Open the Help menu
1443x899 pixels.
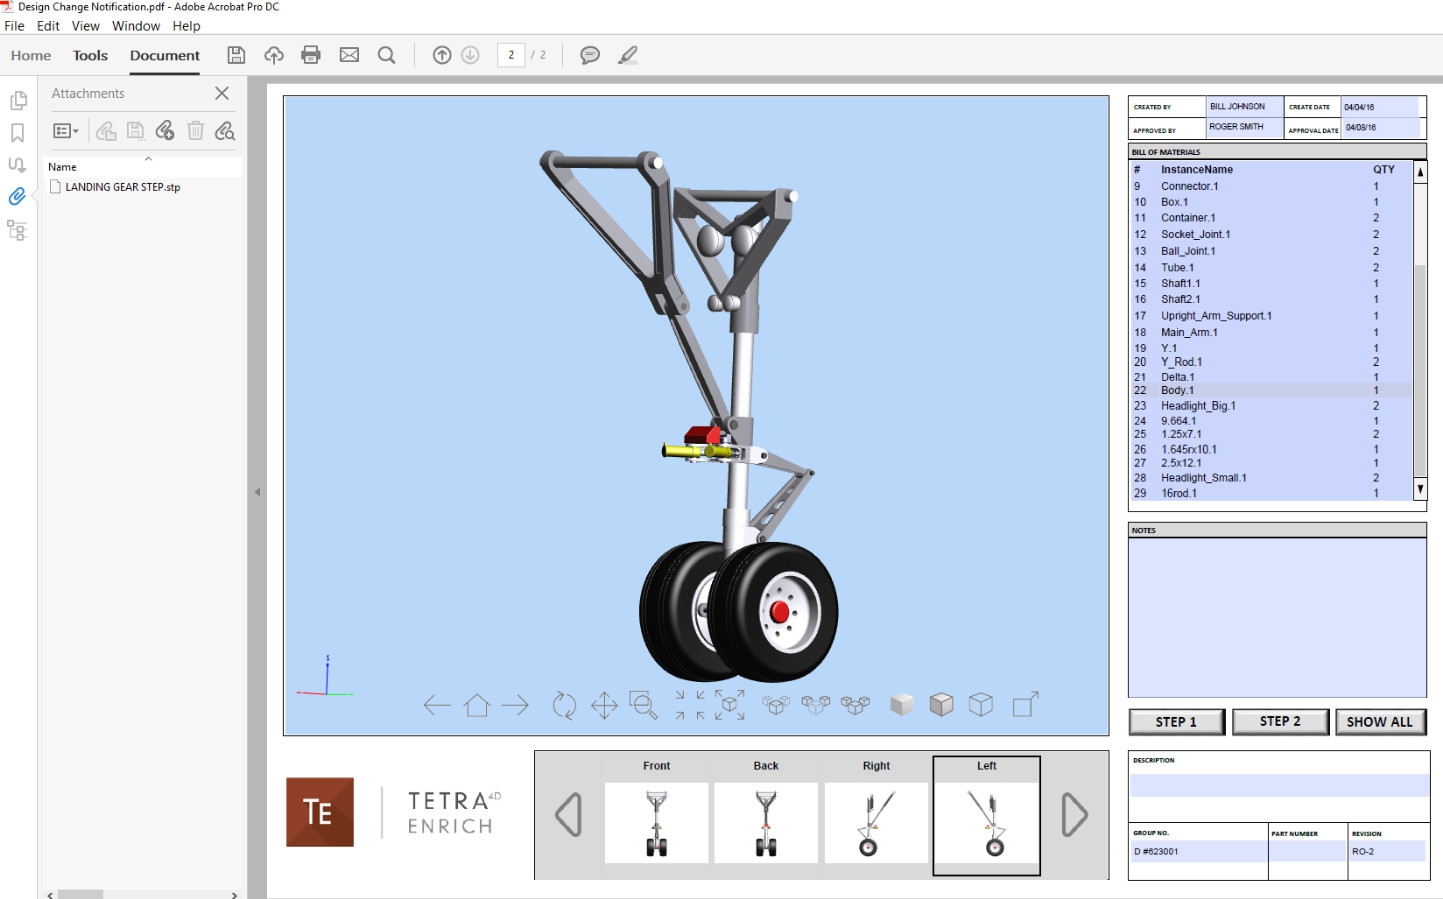click(x=186, y=26)
